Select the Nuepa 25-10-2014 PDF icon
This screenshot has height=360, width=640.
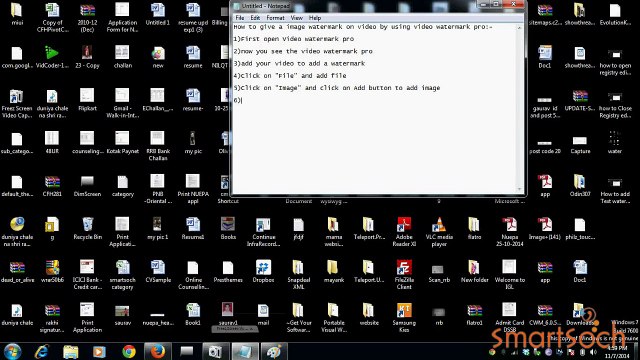[509, 232]
